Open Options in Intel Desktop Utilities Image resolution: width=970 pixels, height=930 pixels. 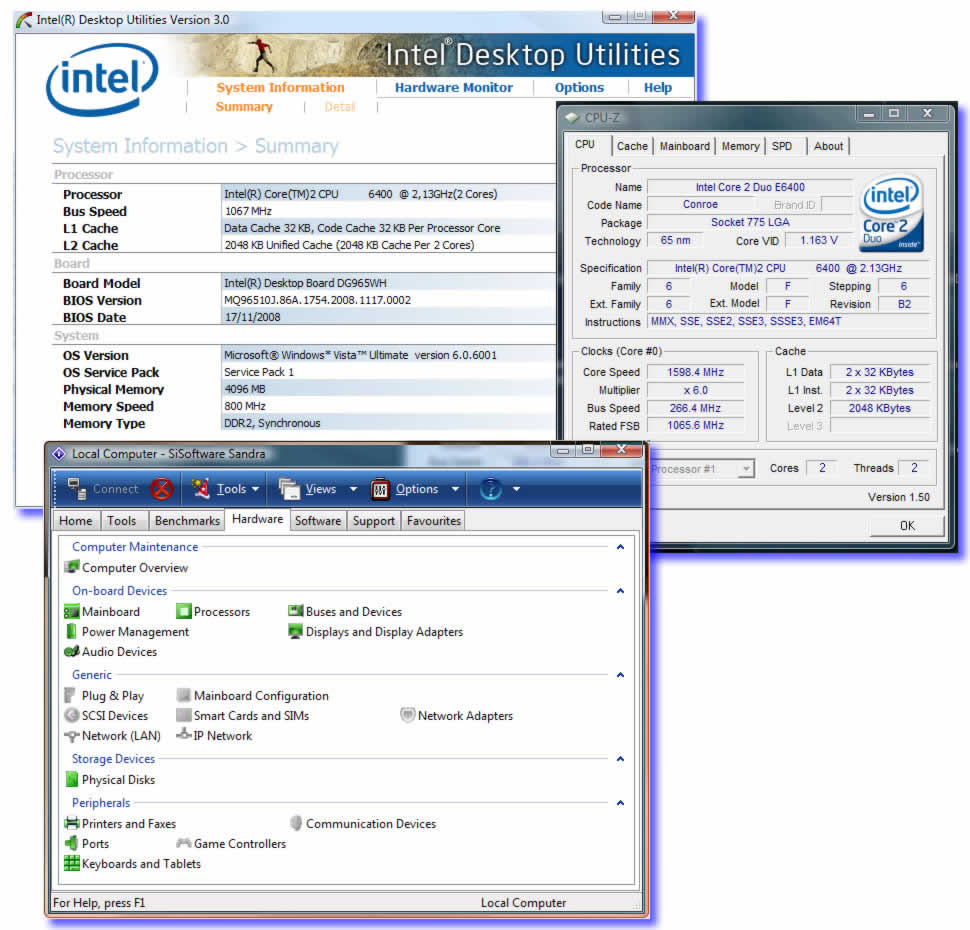(x=579, y=88)
